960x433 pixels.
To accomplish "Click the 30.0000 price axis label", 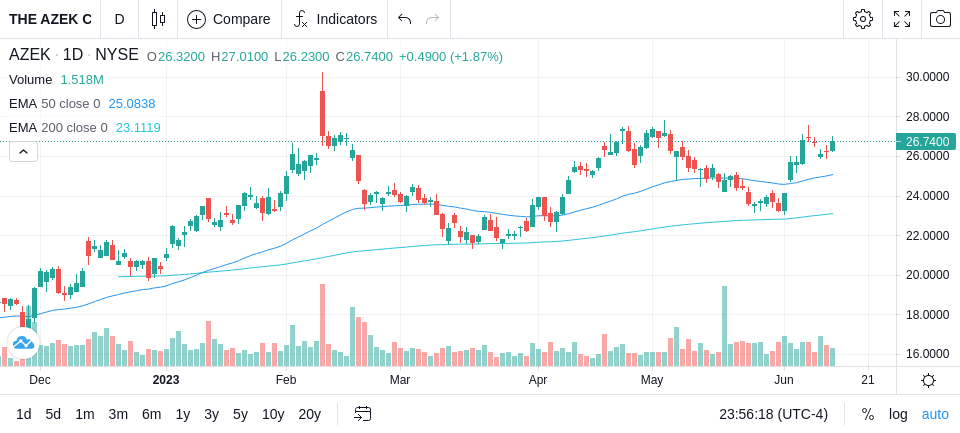I will point(928,77).
